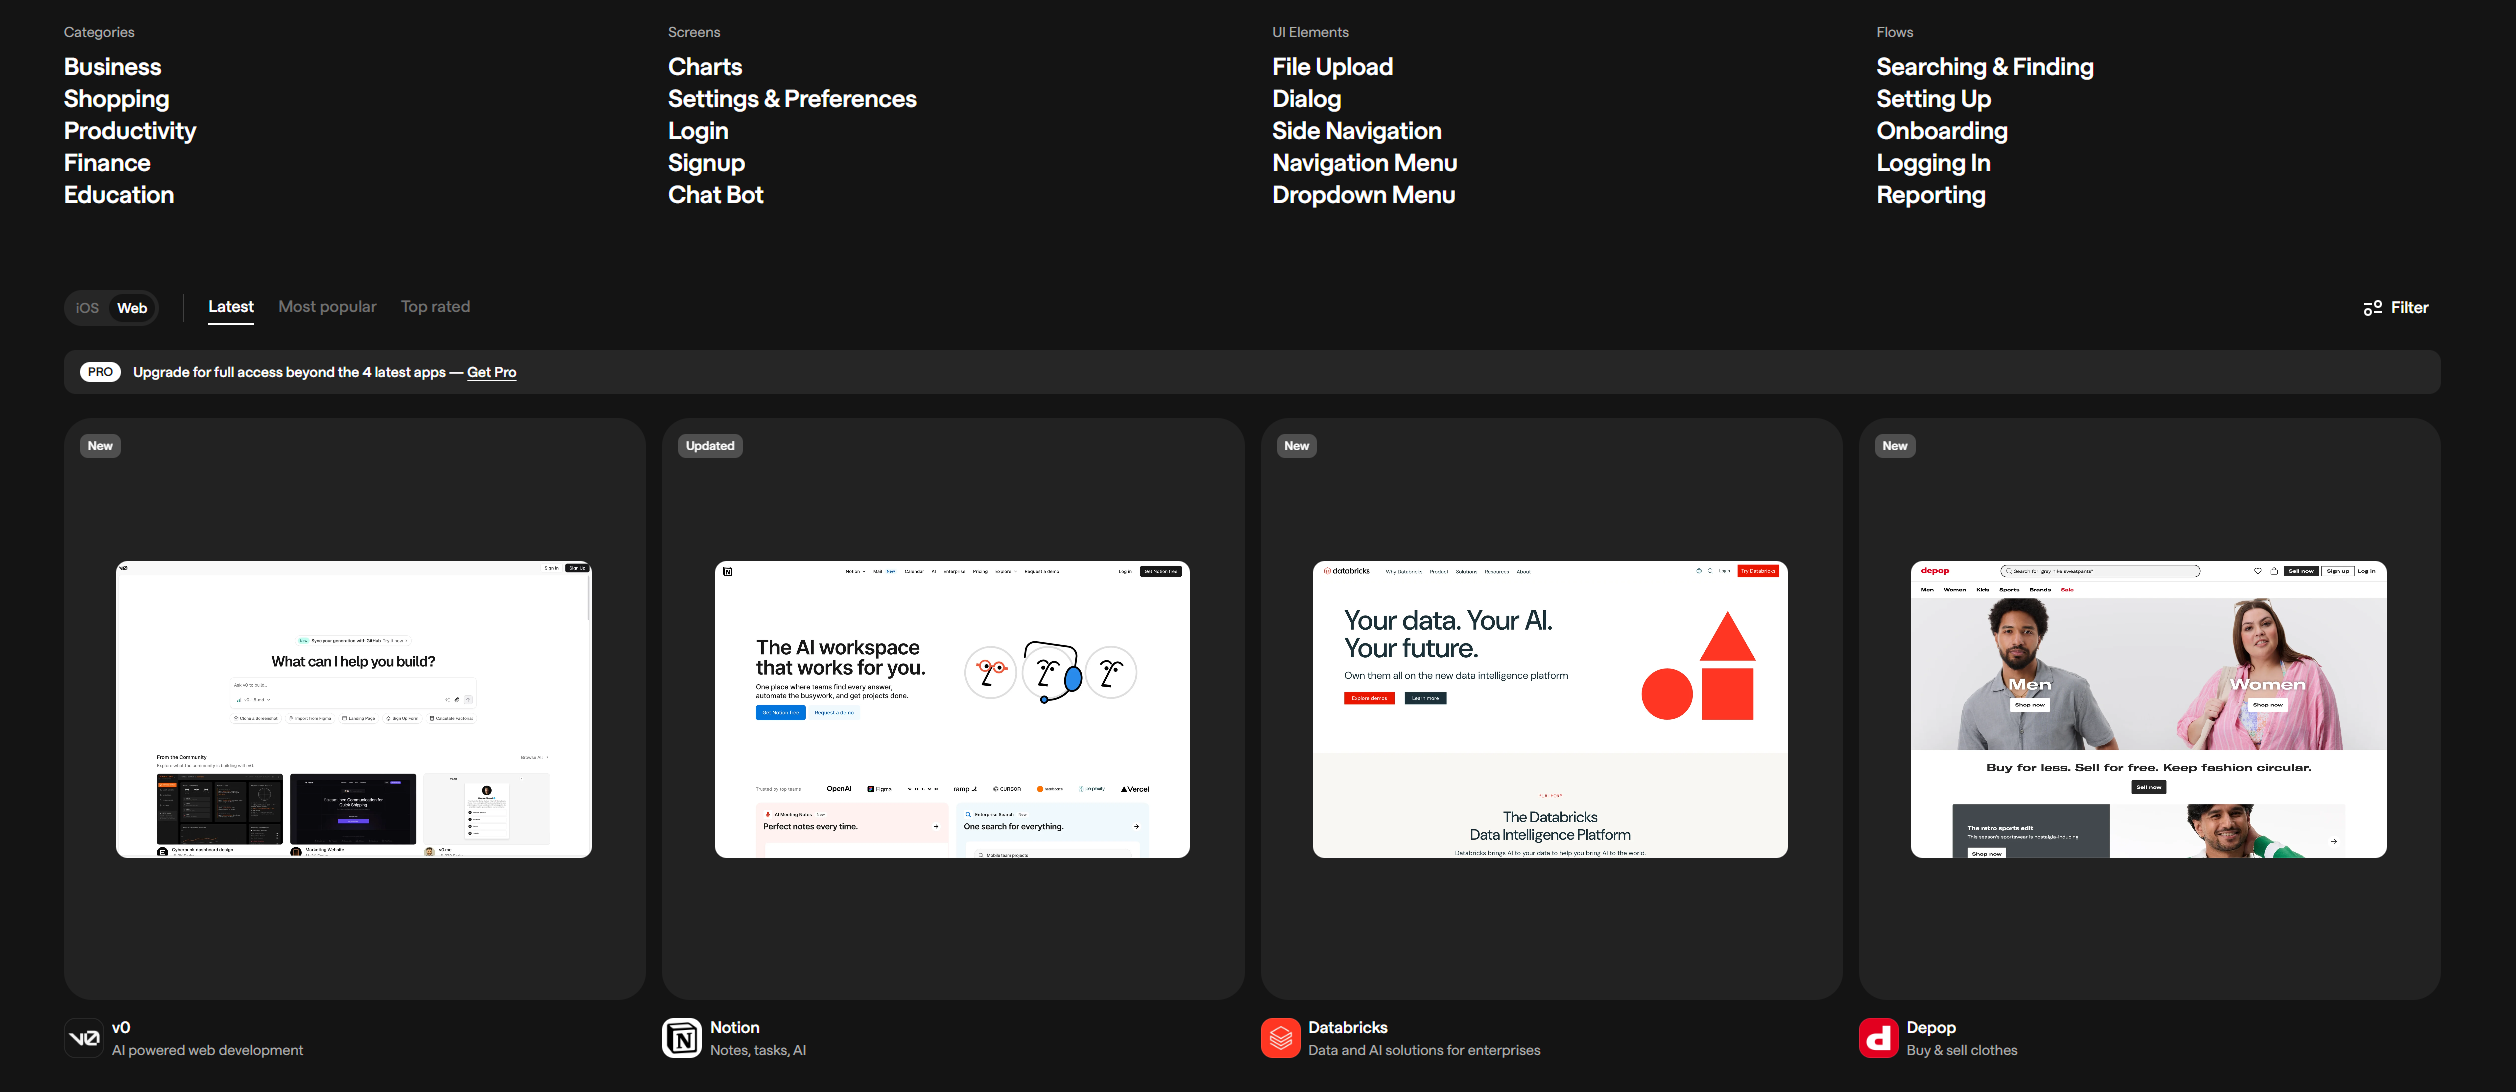Click the PRO badge in banner
2516x1092 pixels.
pyautogui.click(x=100, y=372)
